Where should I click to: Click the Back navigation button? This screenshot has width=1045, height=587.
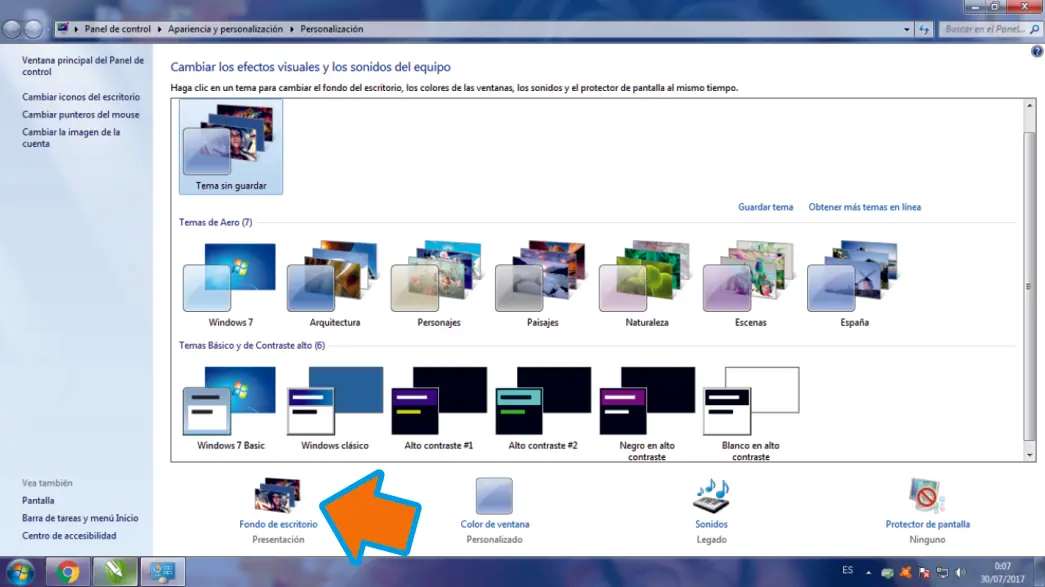[11, 29]
